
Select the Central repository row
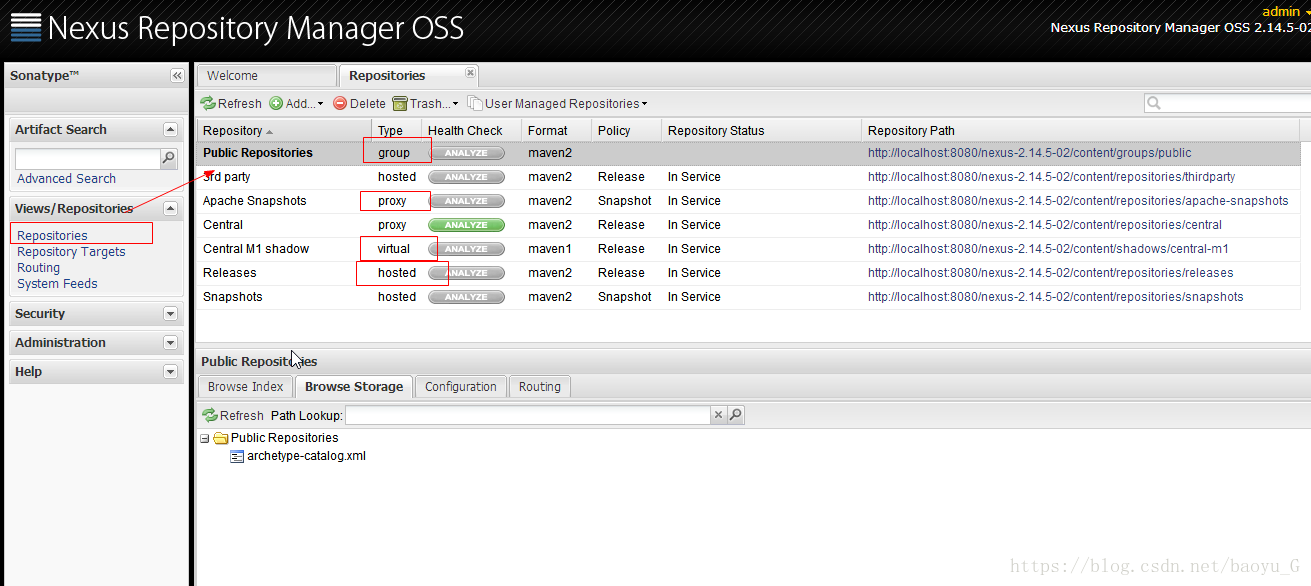coord(748,225)
